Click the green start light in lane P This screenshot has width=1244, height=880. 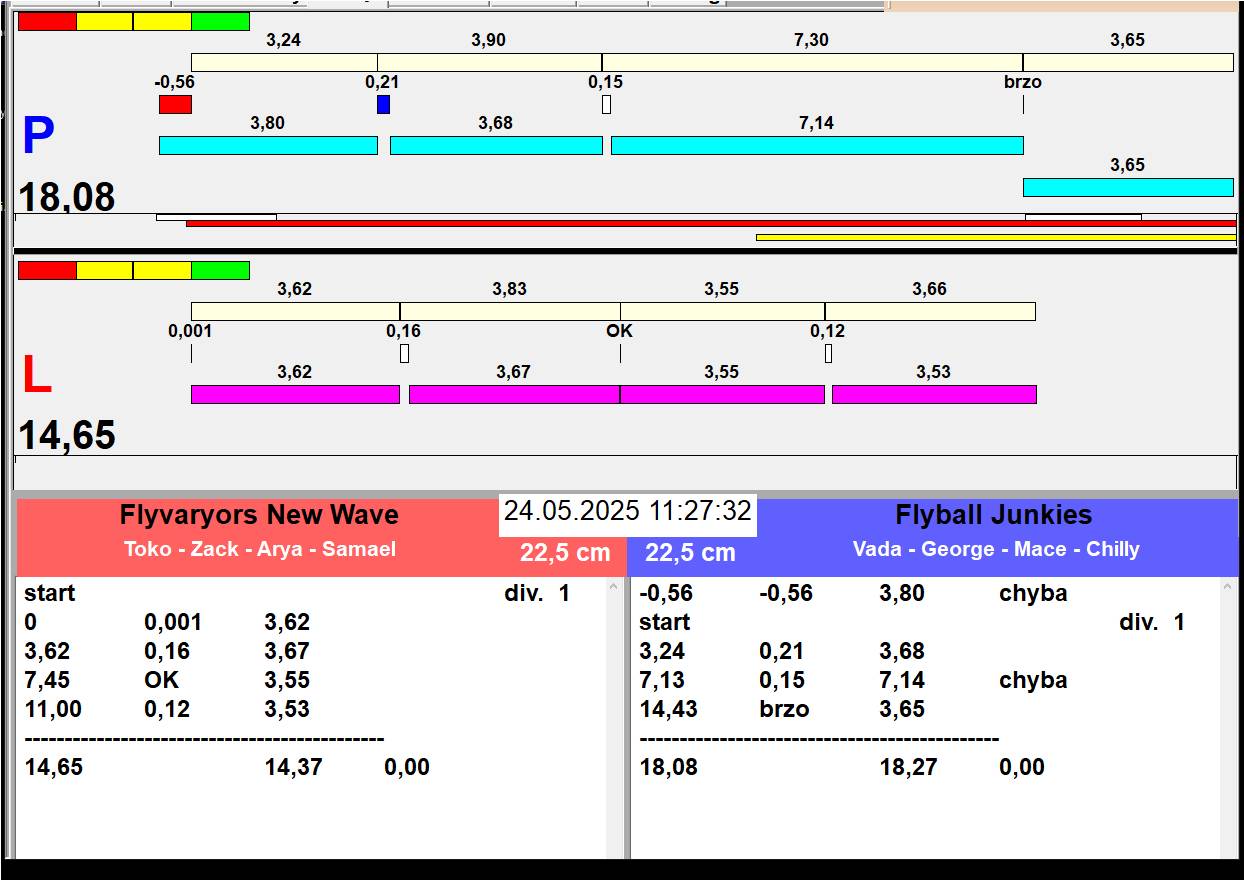pyautogui.click(x=220, y=22)
